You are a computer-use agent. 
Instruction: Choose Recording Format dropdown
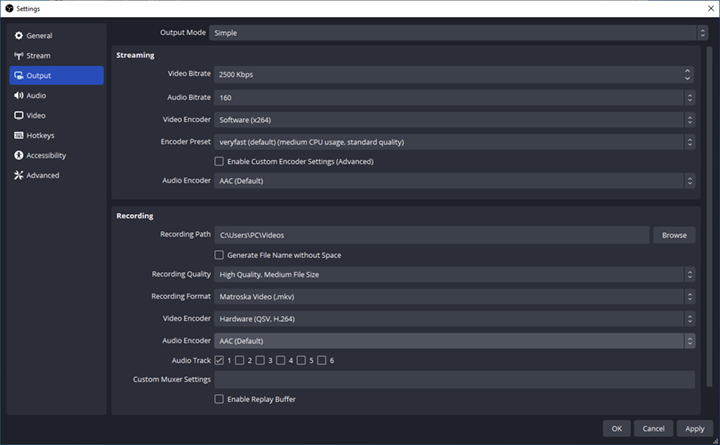pyautogui.click(x=455, y=297)
